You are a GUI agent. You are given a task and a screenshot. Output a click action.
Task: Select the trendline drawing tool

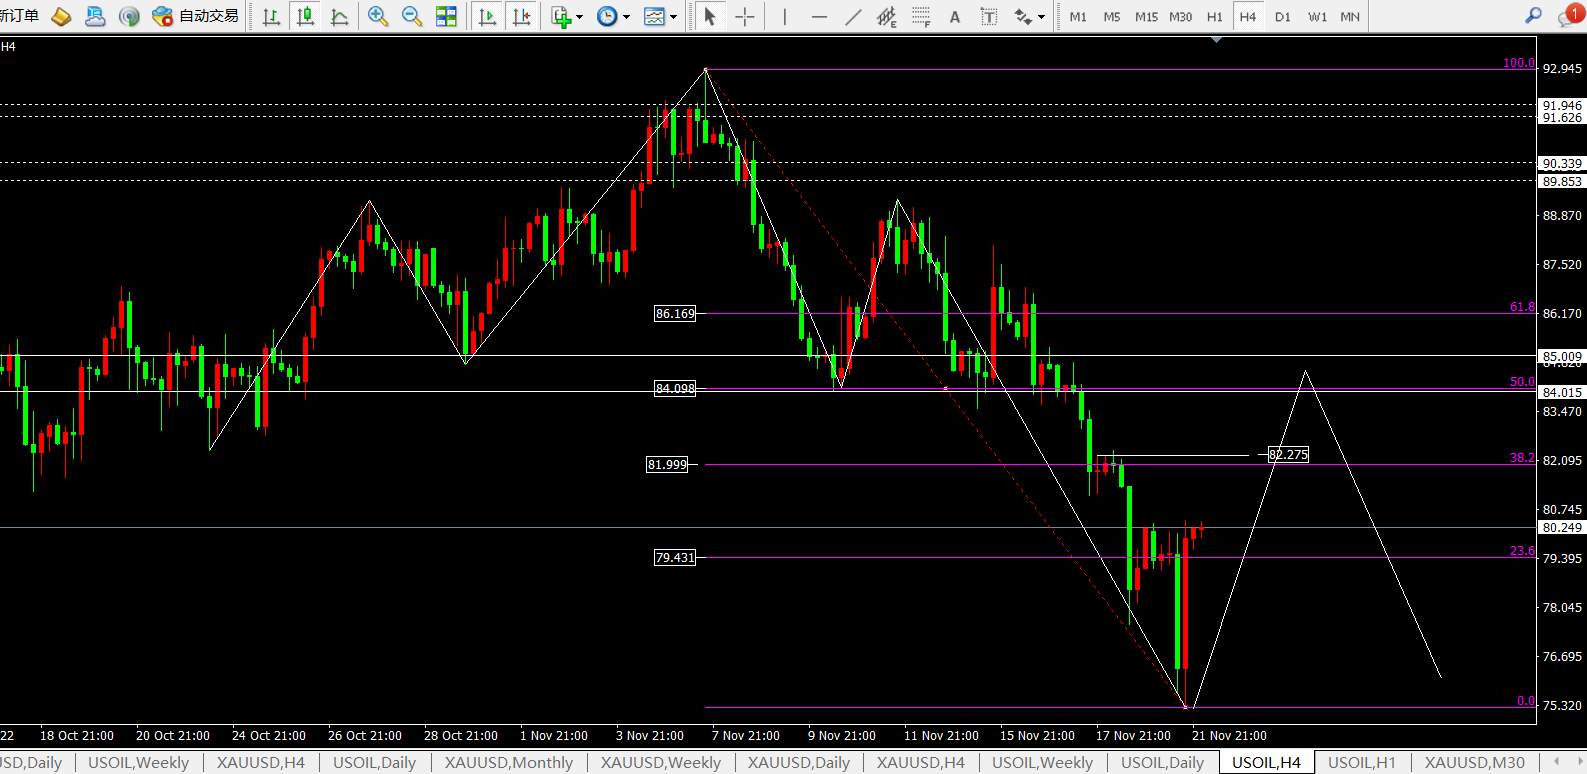coord(852,16)
